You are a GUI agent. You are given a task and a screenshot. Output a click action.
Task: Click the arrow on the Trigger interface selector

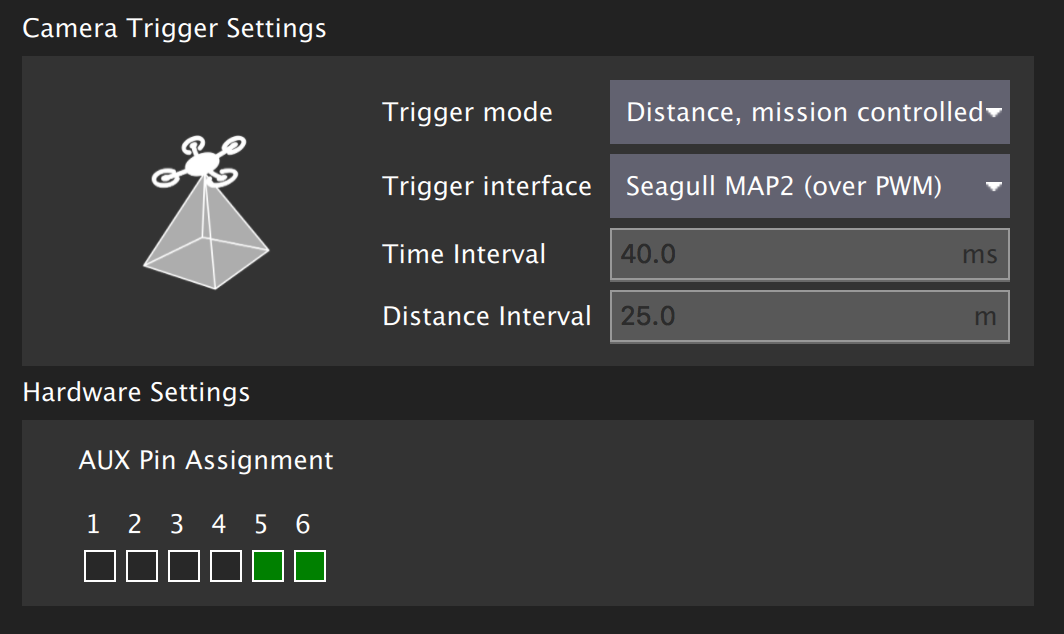992,186
